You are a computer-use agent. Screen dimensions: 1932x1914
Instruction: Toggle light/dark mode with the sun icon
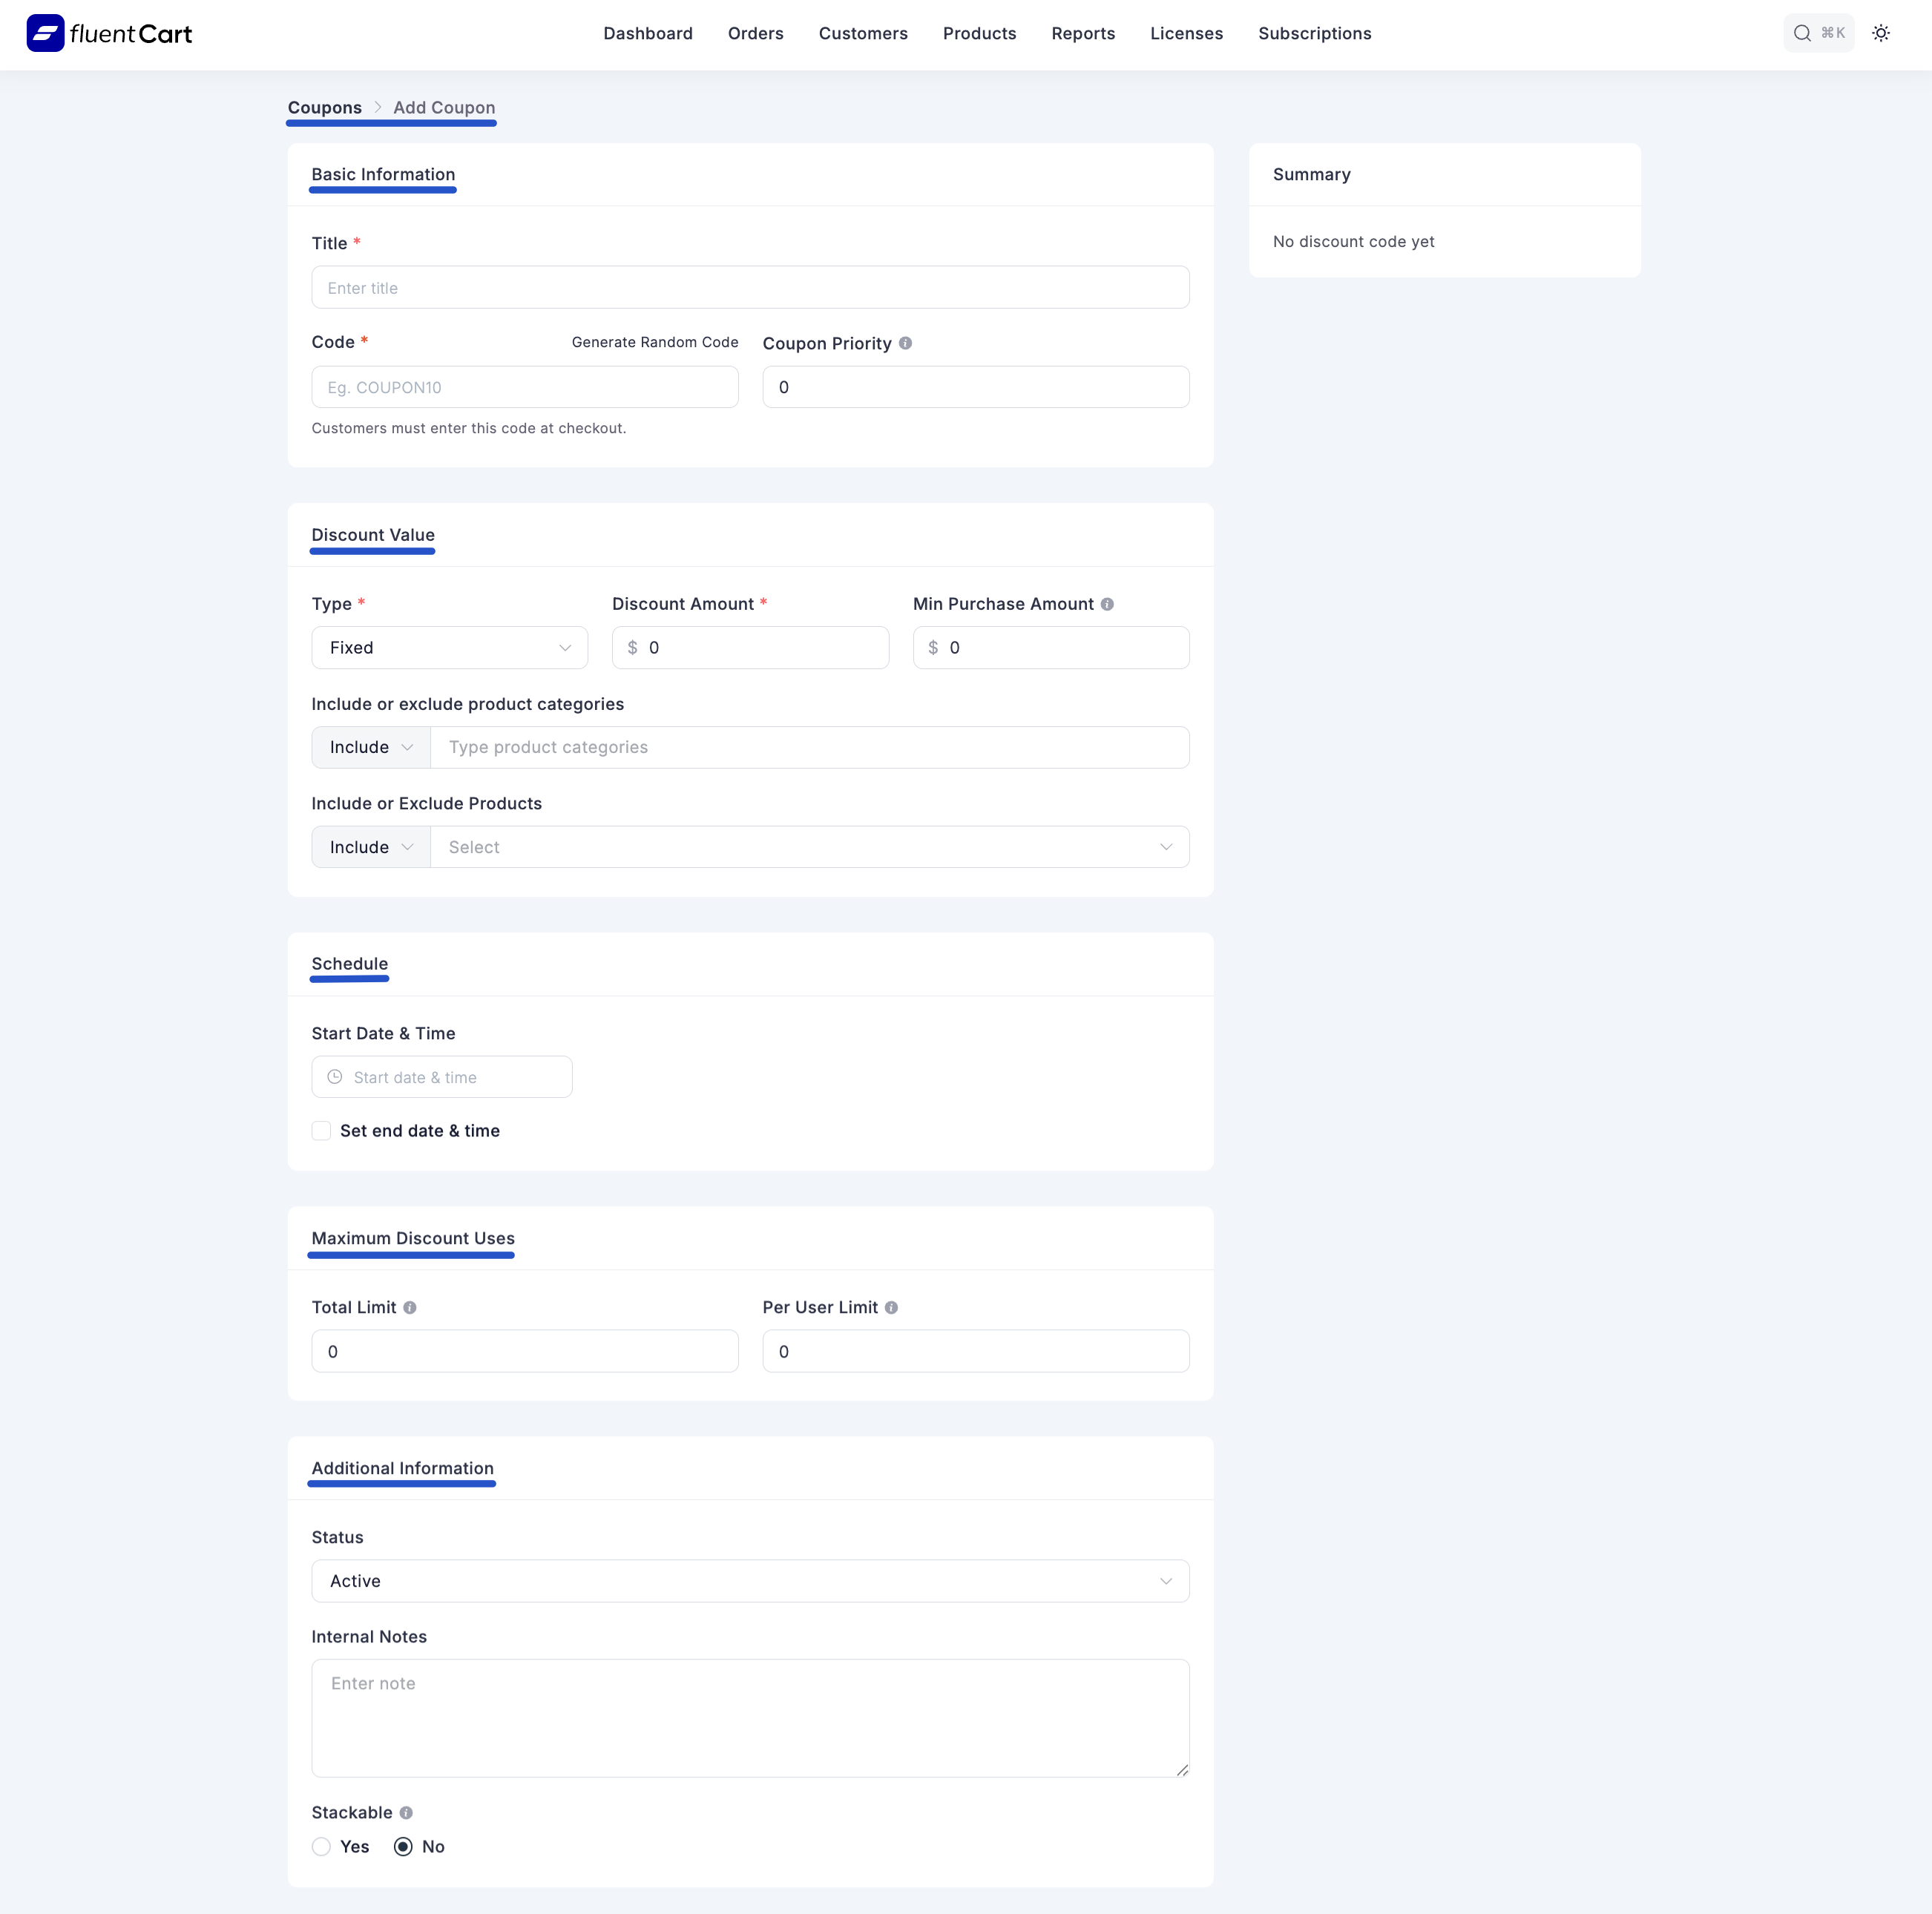1881,33
